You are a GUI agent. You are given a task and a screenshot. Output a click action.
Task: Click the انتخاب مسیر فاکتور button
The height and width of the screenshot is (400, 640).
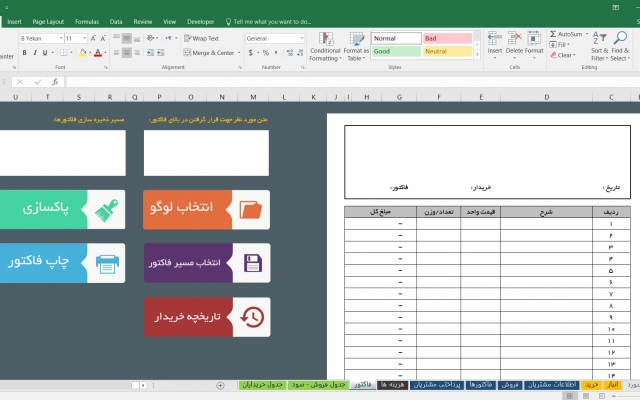pos(207,263)
